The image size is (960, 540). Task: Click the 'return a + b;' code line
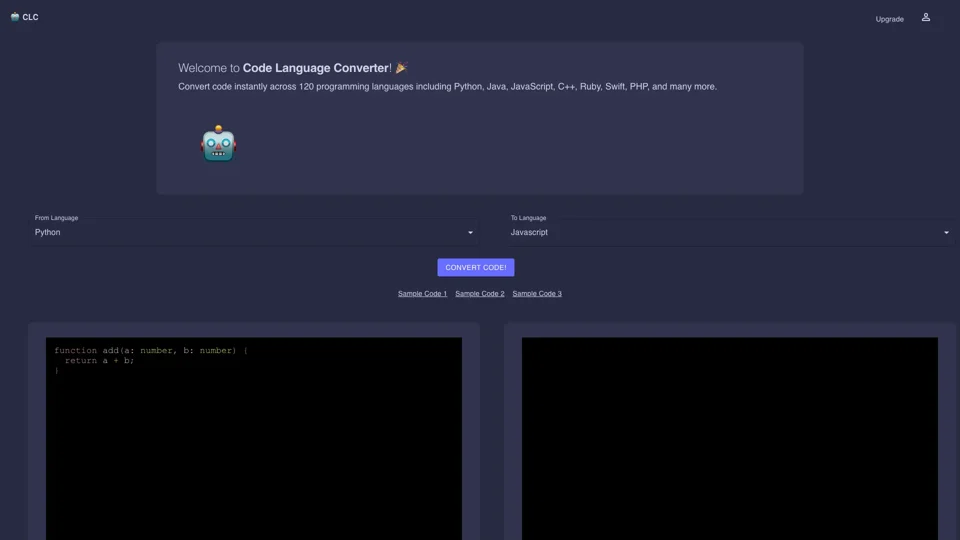coord(99,361)
